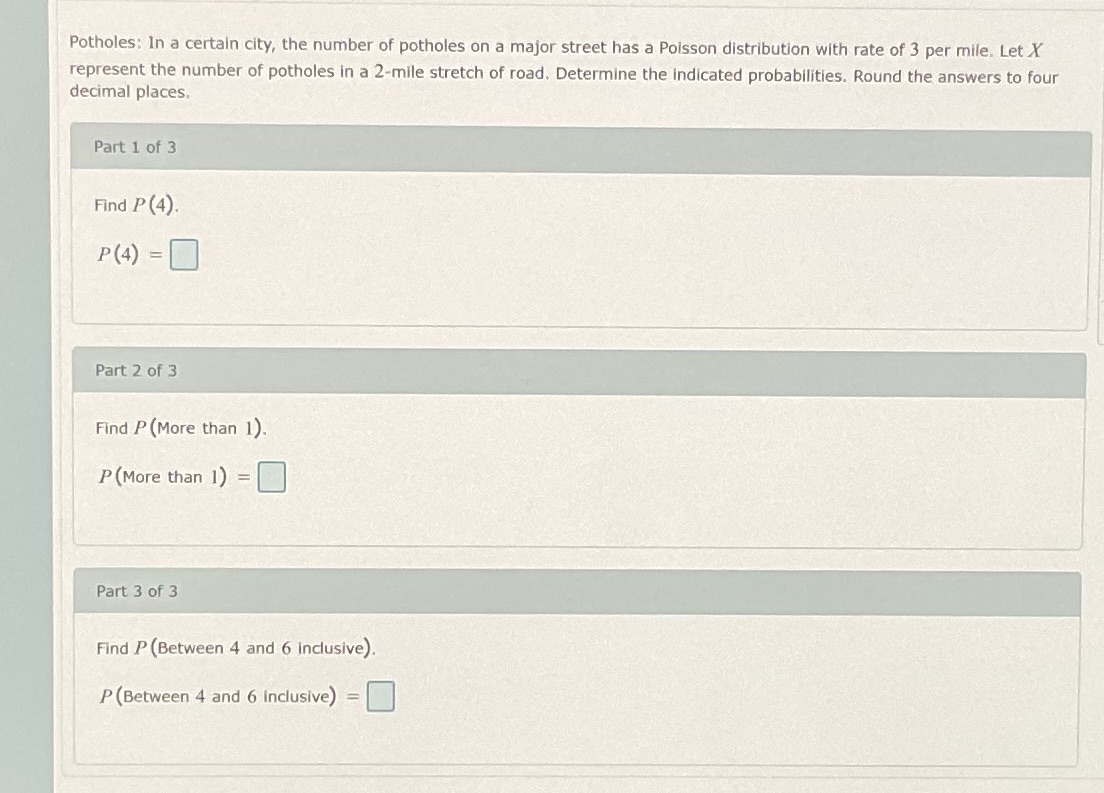
Task: Click the P(Between 4 and 6 inclusive) box
Action: 380,696
